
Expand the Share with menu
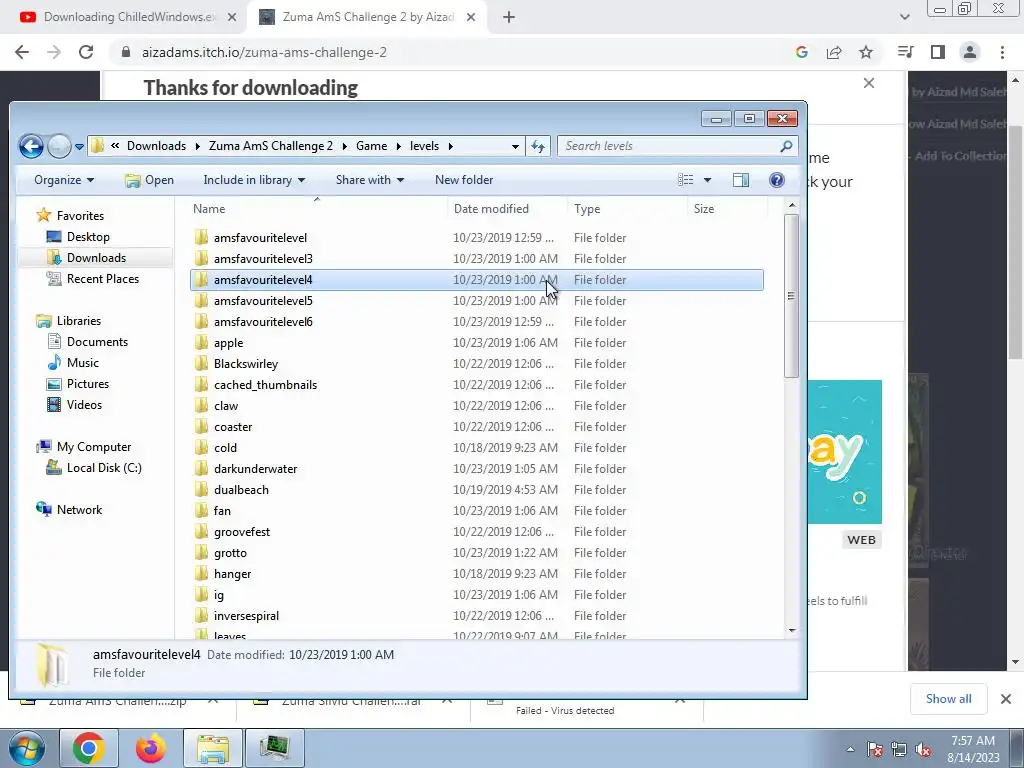pos(370,180)
